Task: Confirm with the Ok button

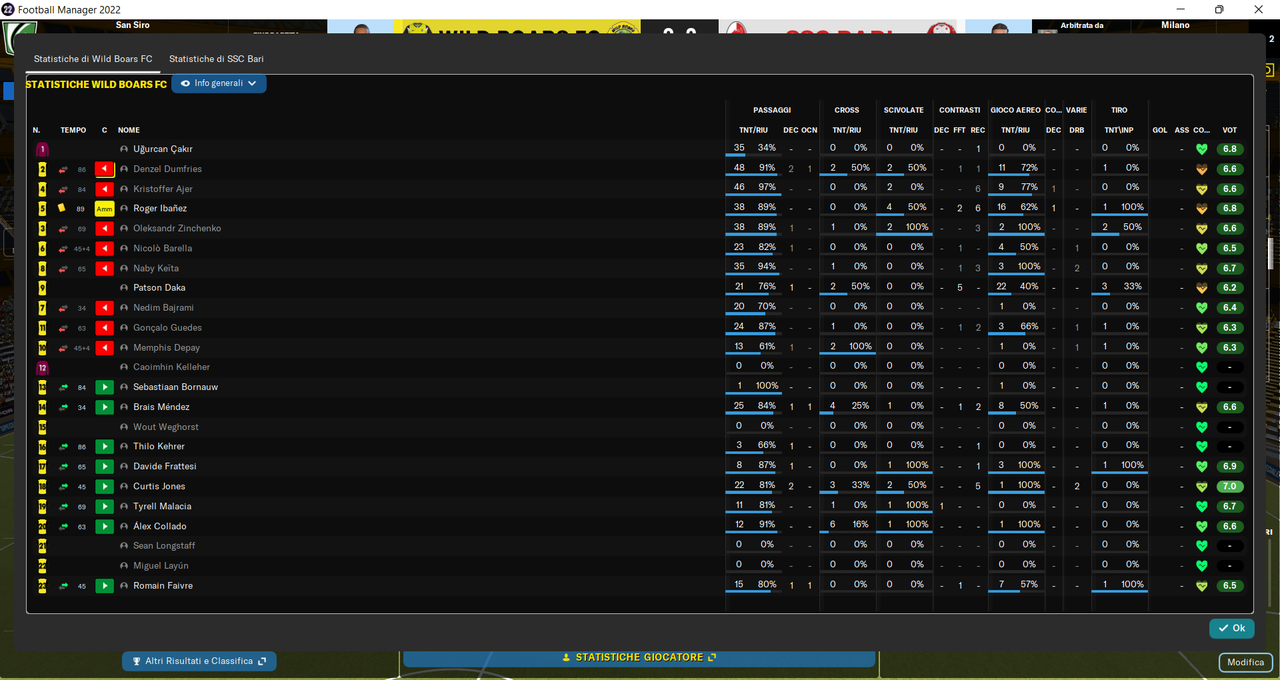Action: coord(1232,628)
